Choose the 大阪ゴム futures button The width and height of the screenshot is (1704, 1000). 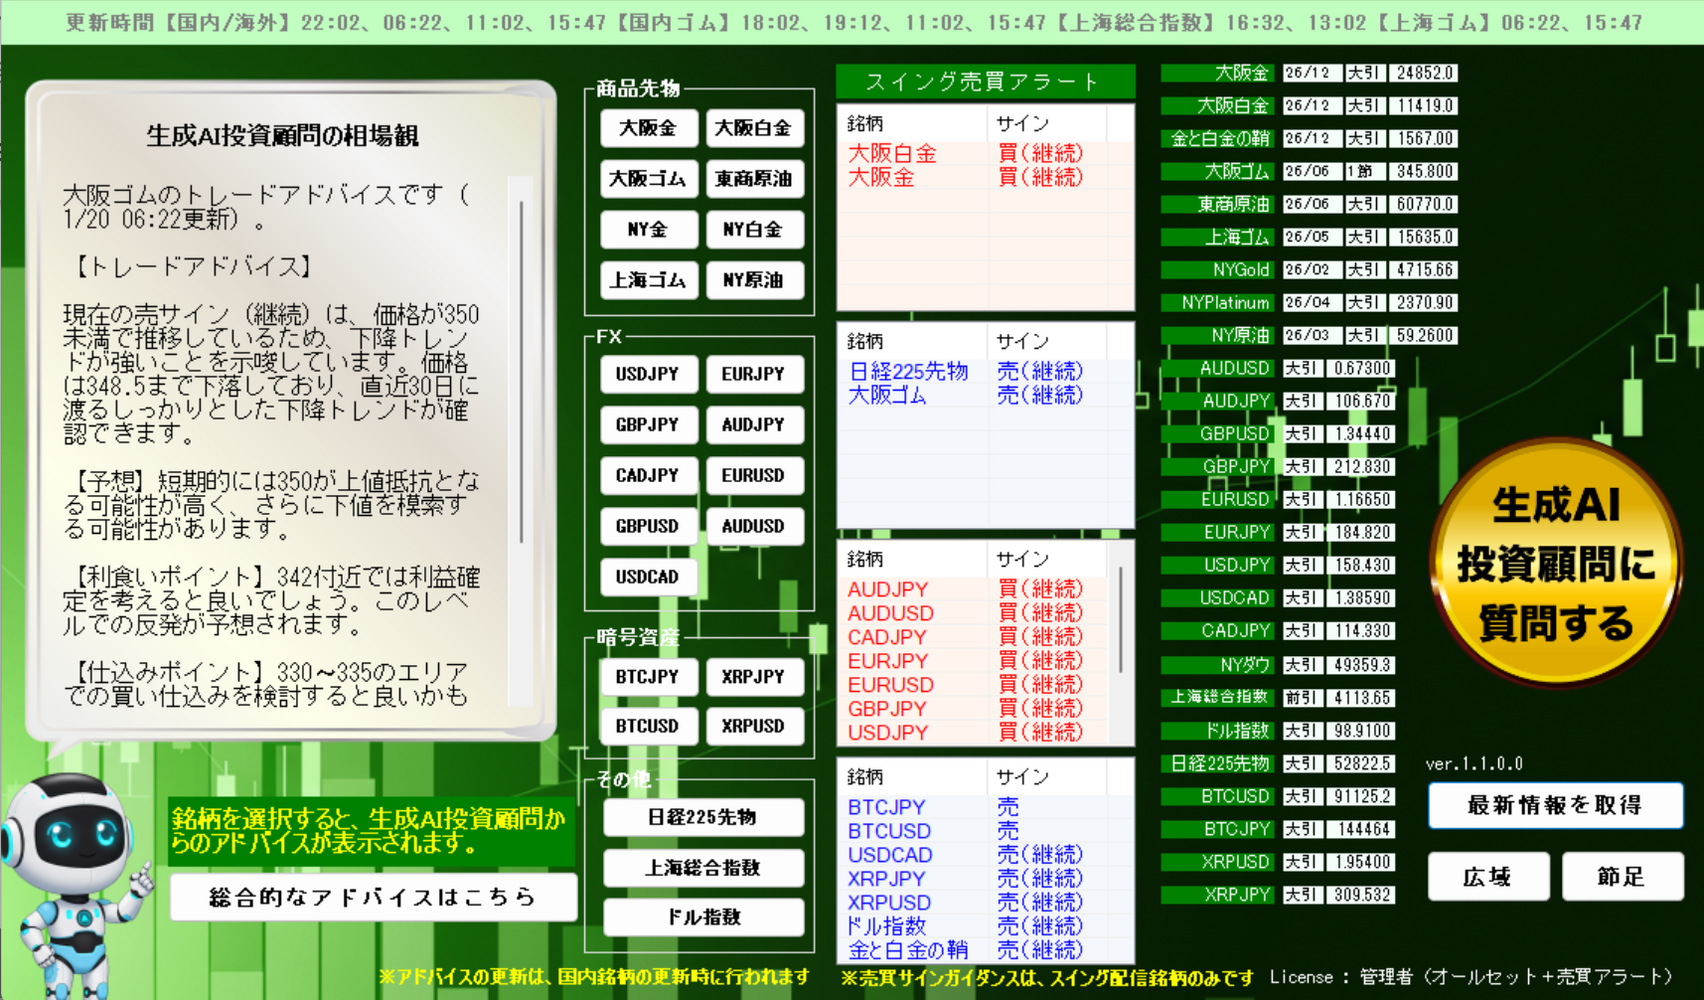point(648,179)
